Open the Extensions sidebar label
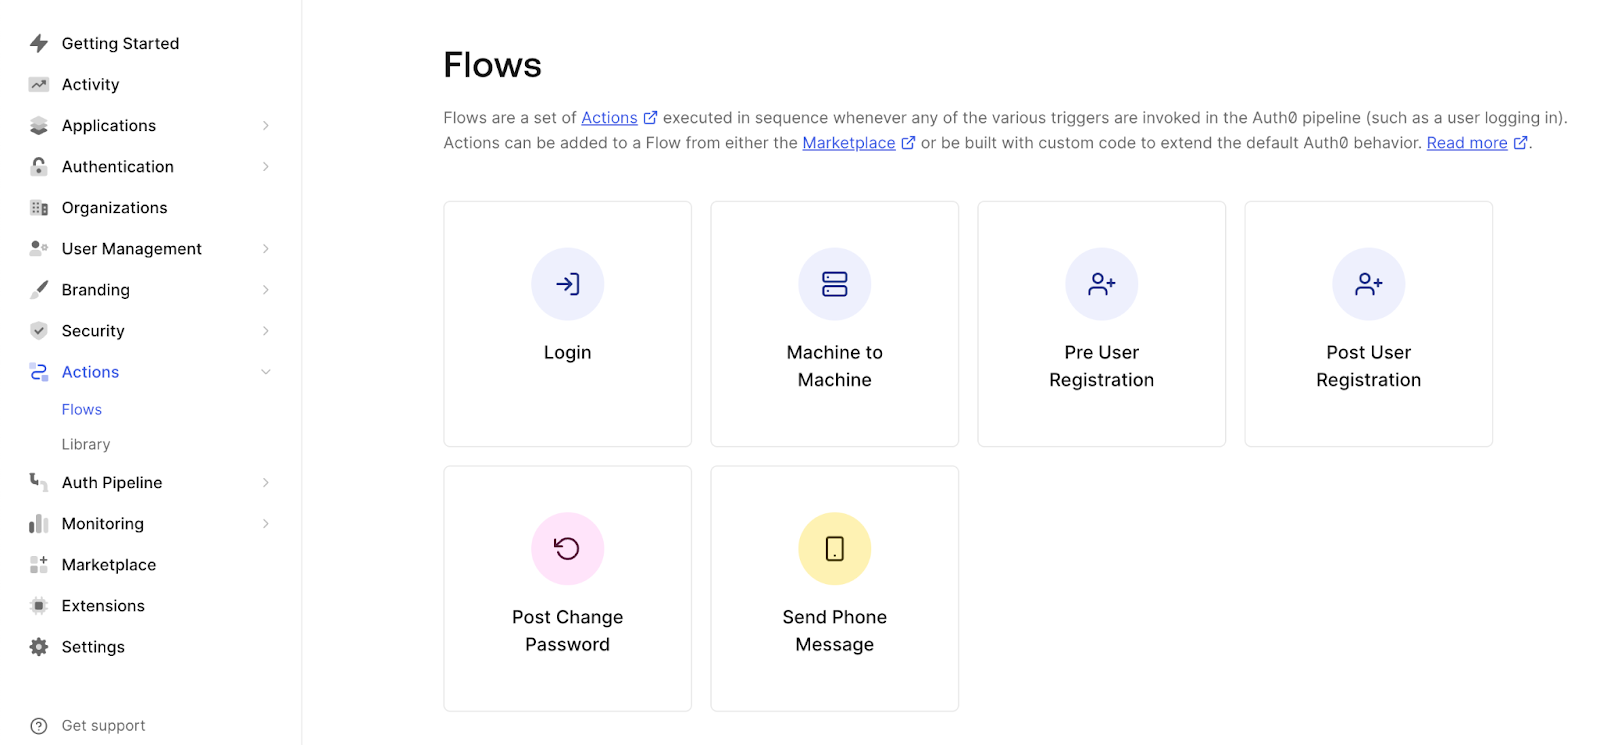Screen dimensions: 1600x745 103,605
